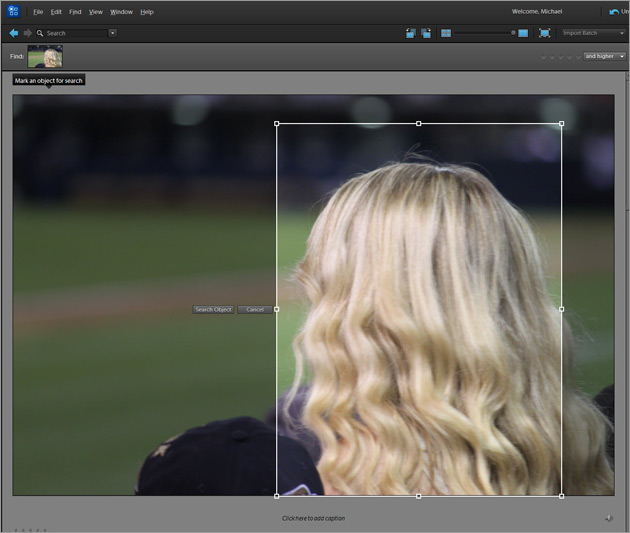Click the Search Object button
This screenshot has width=630, height=533.
[213, 310]
